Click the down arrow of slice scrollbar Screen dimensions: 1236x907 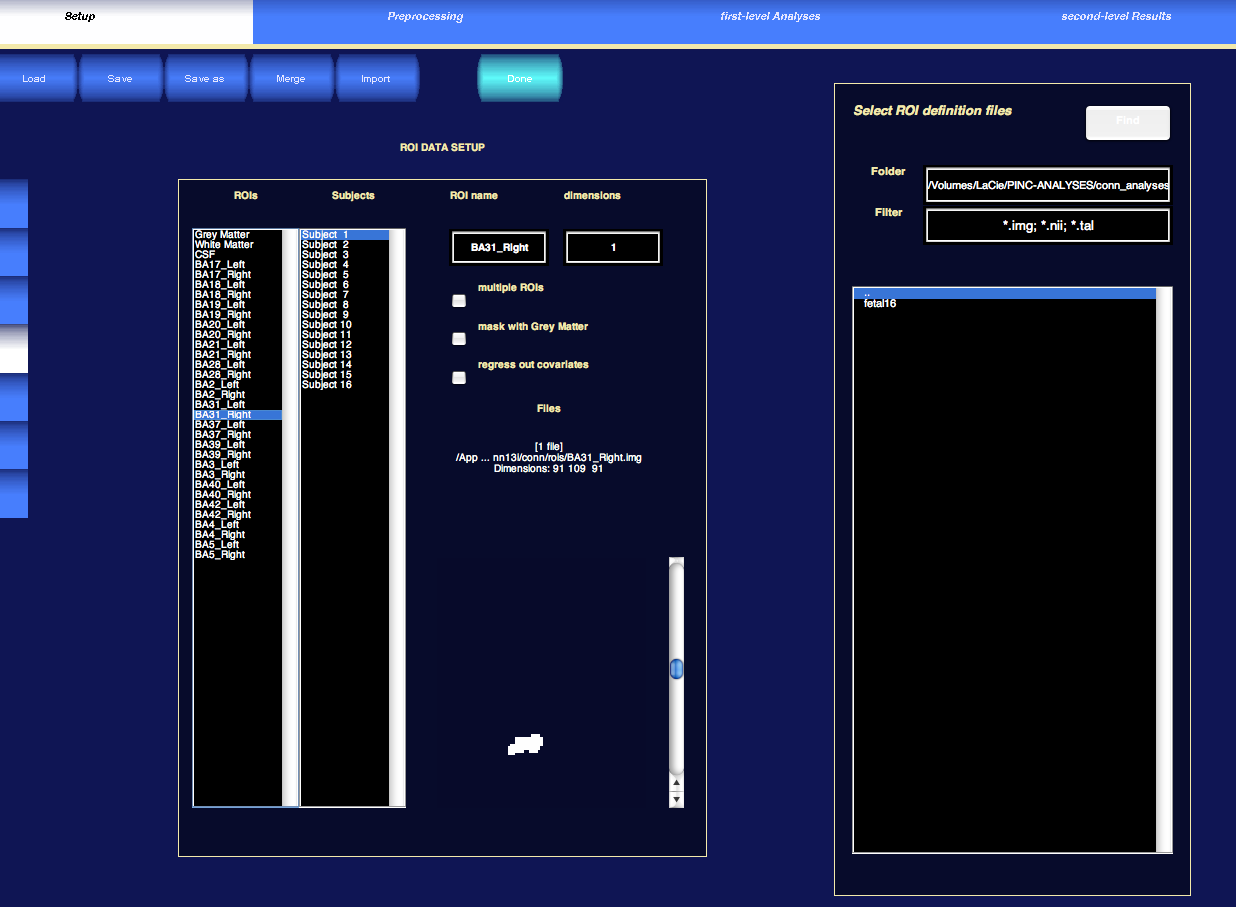pyautogui.click(x=676, y=800)
